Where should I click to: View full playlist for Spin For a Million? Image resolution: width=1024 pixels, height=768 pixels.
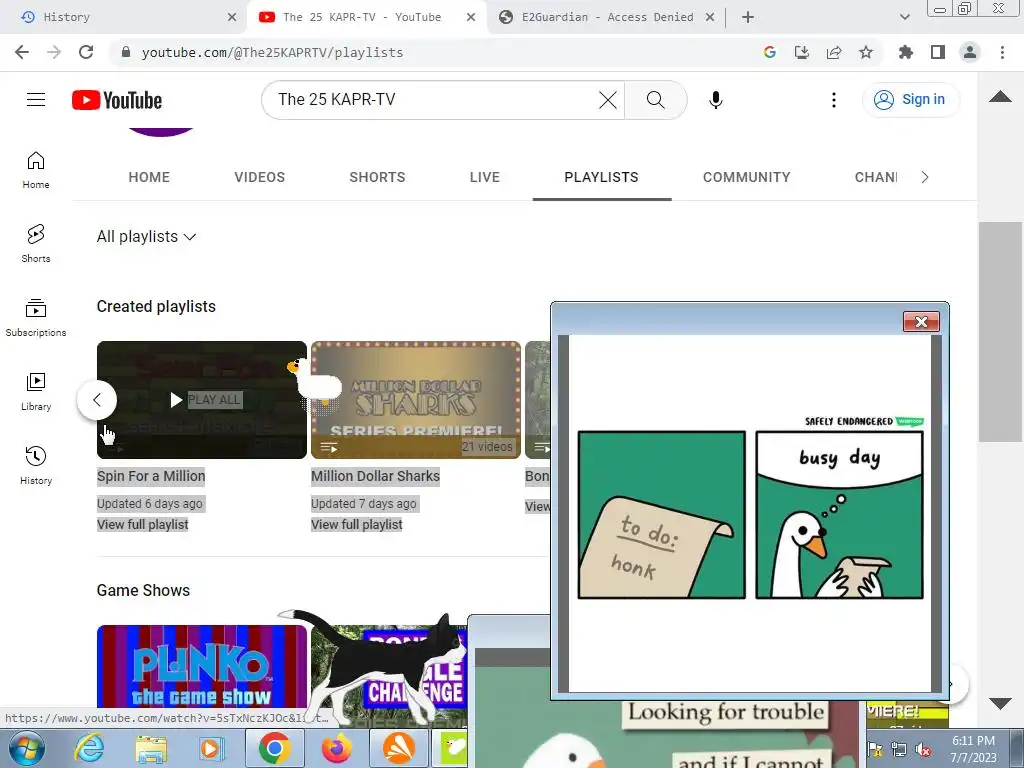tap(142, 524)
